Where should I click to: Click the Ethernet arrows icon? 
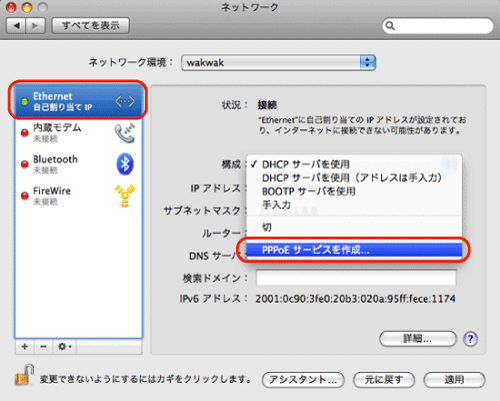tap(125, 101)
